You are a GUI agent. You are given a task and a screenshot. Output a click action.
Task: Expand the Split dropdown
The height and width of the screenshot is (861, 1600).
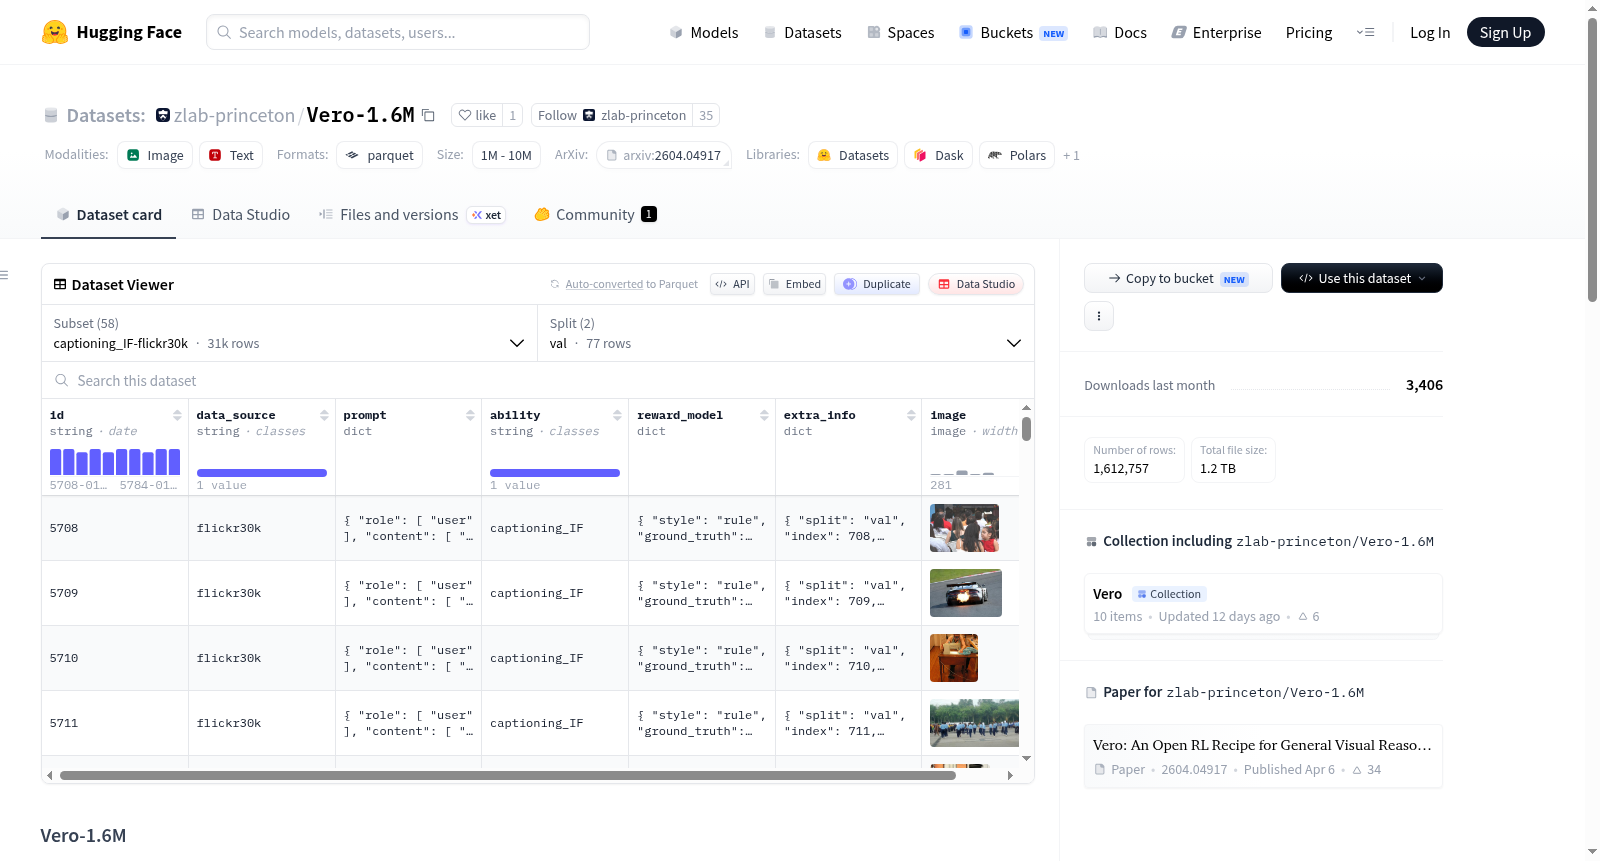(x=786, y=333)
